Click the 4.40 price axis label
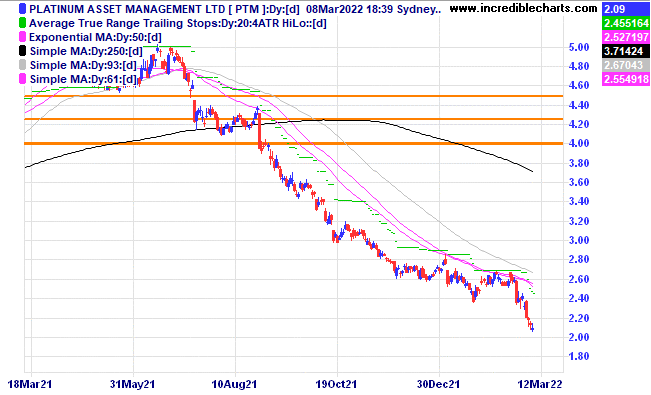The width and height of the screenshot is (651, 395). click(x=579, y=105)
